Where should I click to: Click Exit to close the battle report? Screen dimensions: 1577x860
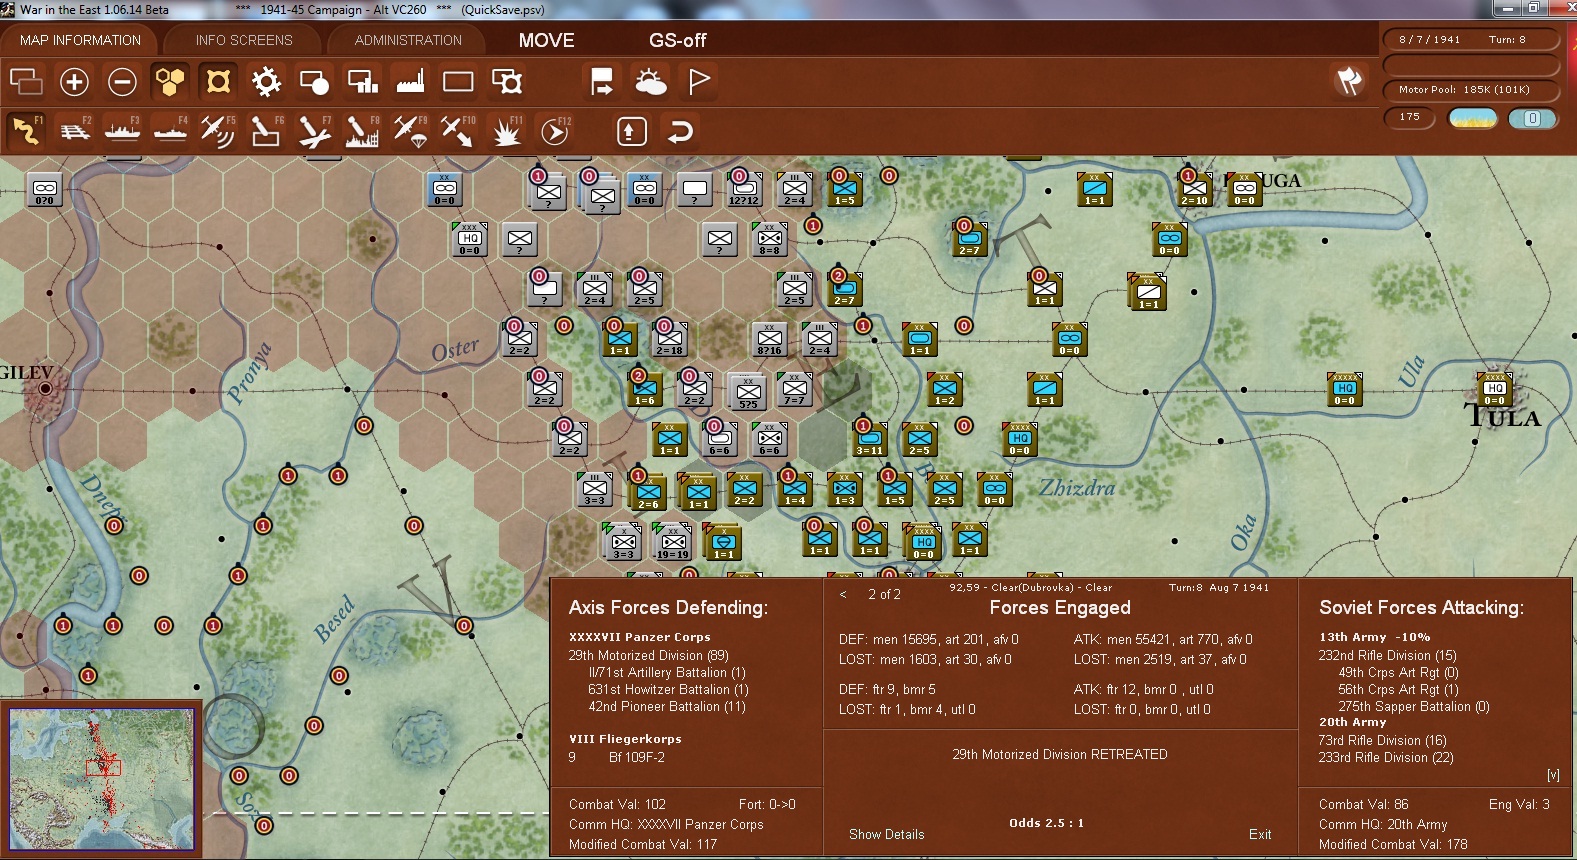pos(1260,834)
